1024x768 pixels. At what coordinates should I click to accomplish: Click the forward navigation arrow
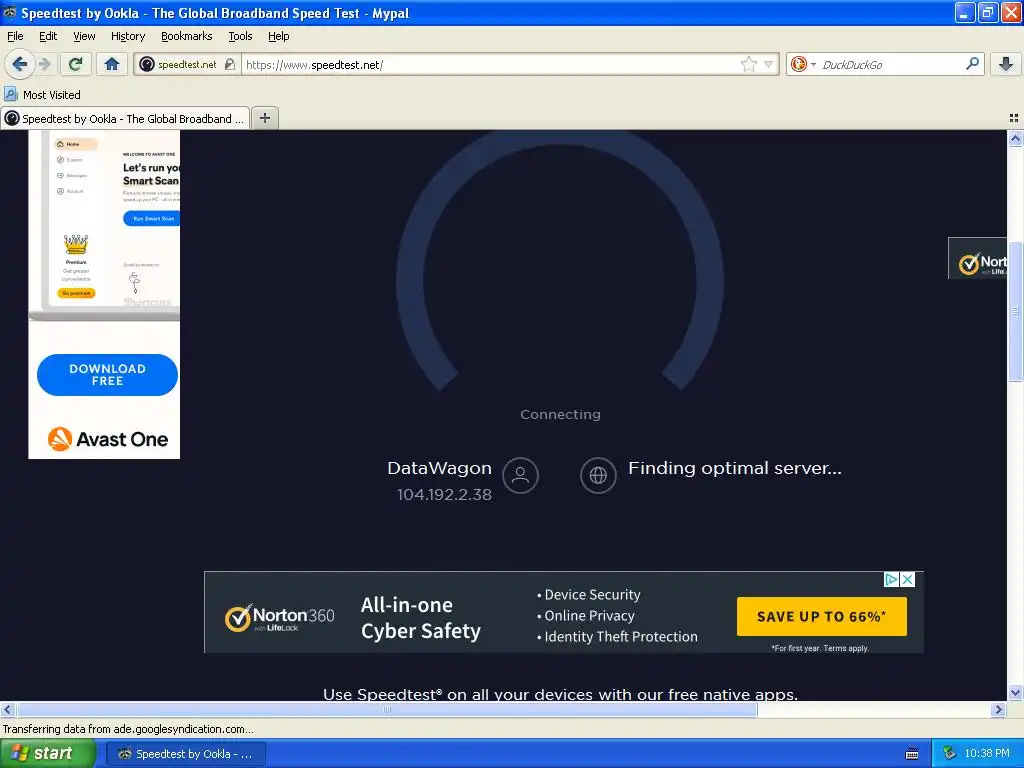click(x=45, y=64)
